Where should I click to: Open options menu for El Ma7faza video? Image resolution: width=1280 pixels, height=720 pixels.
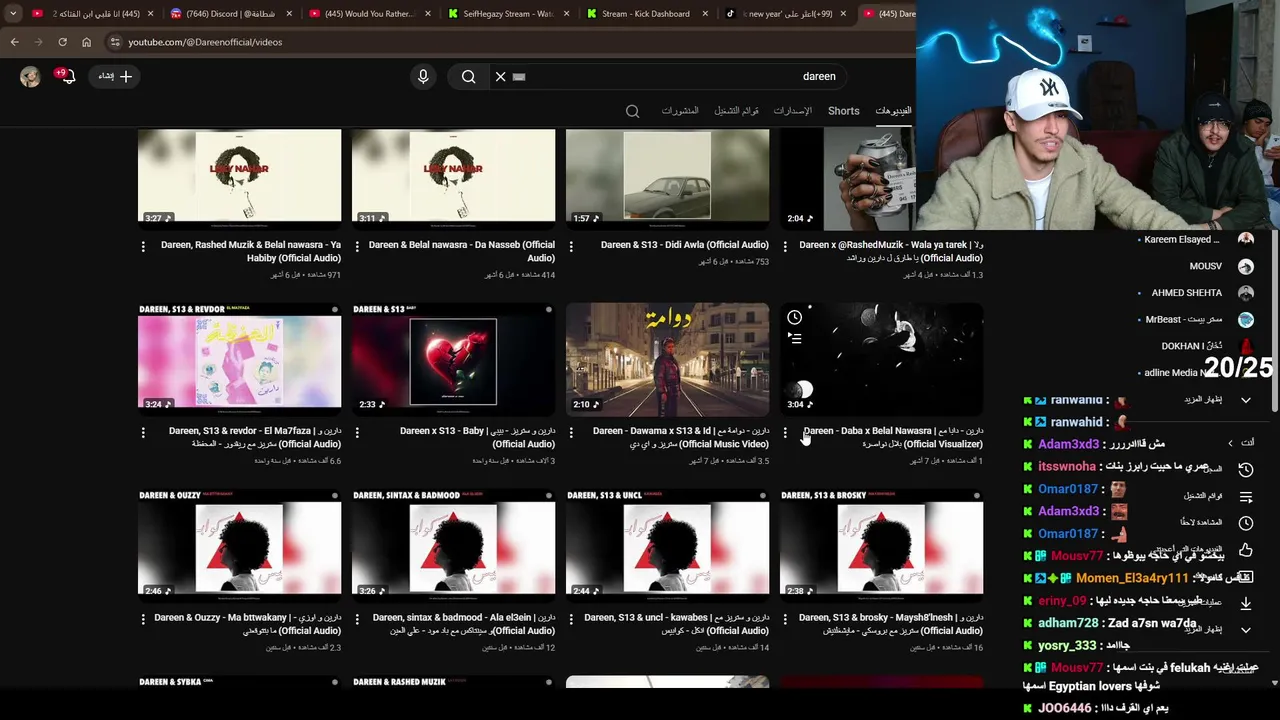click(x=143, y=432)
